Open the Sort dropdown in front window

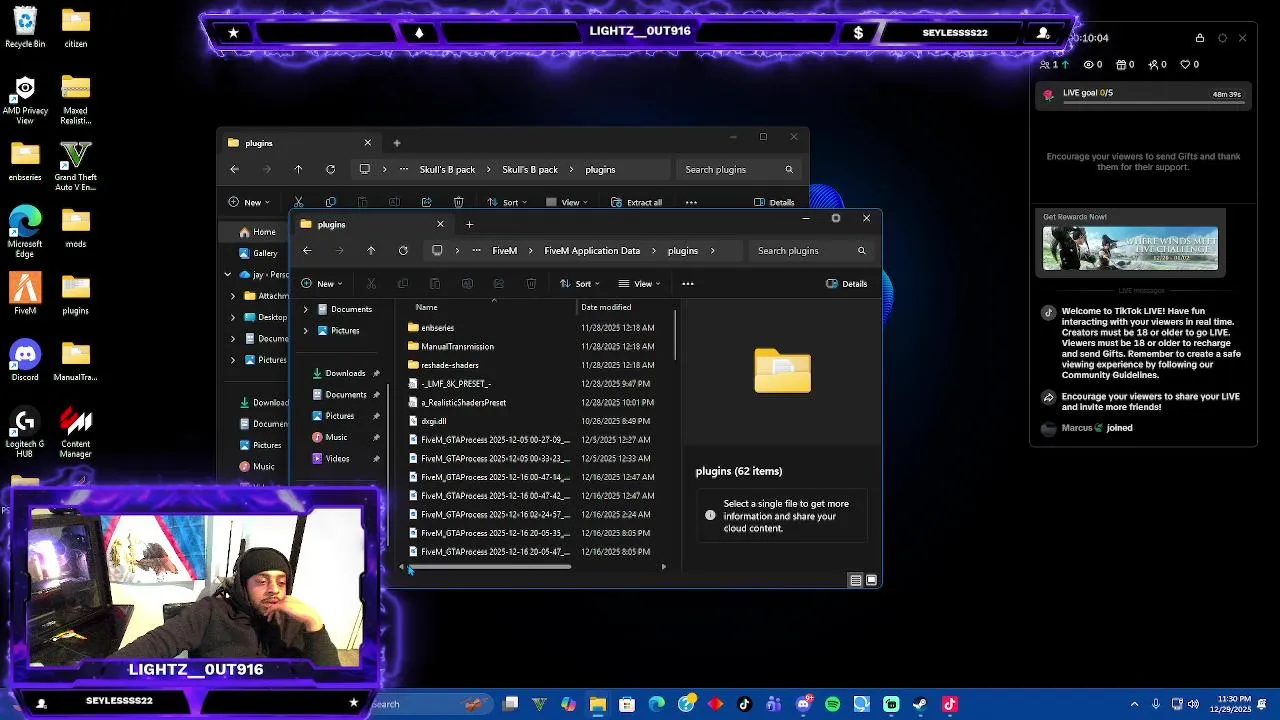point(579,284)
